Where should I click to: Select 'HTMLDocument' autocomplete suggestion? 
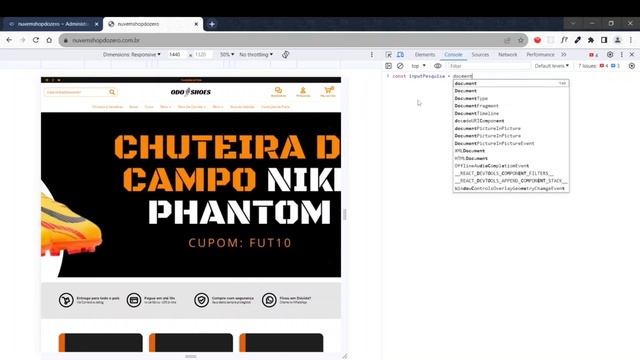point(511,158)
